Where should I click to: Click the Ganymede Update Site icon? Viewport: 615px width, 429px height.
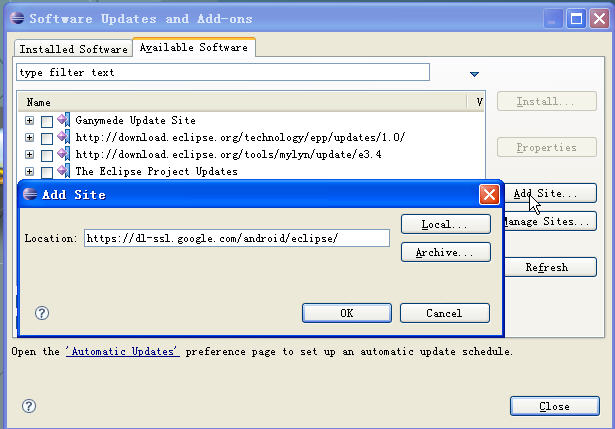(64, 119)
